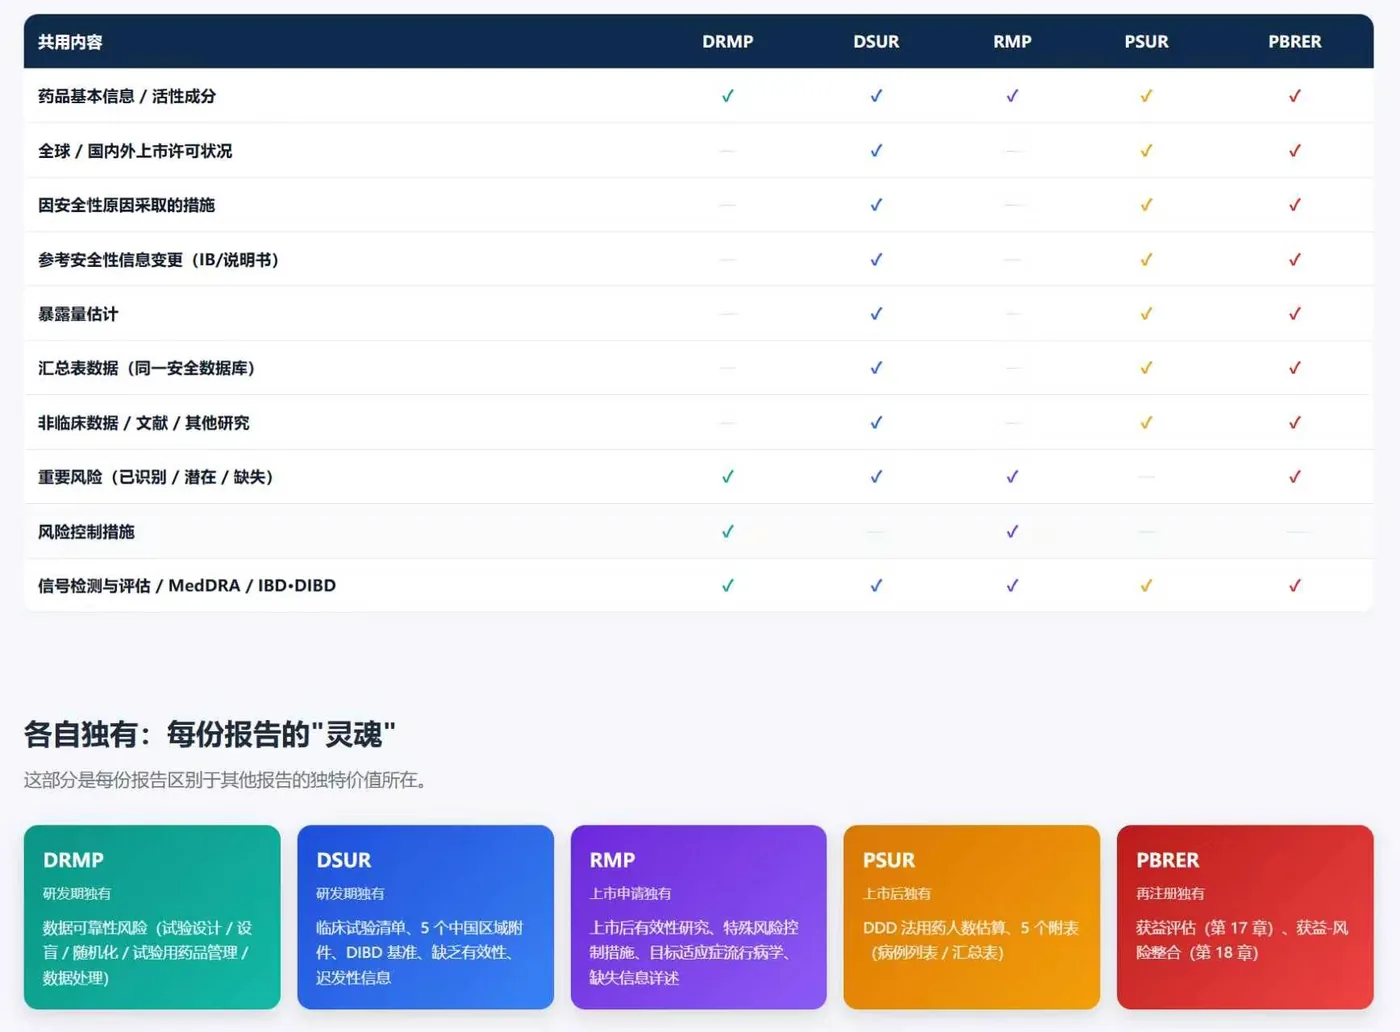The height and width of the screenshot is (1032, 1400).
Task: Select row label 暴露量估计
Action: coord(78,314)
